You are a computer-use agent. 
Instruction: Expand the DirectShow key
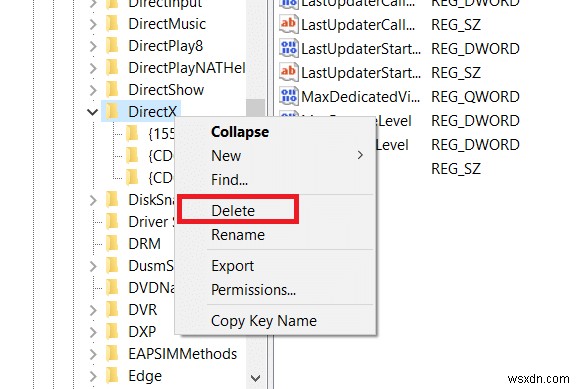click(93, 90)
